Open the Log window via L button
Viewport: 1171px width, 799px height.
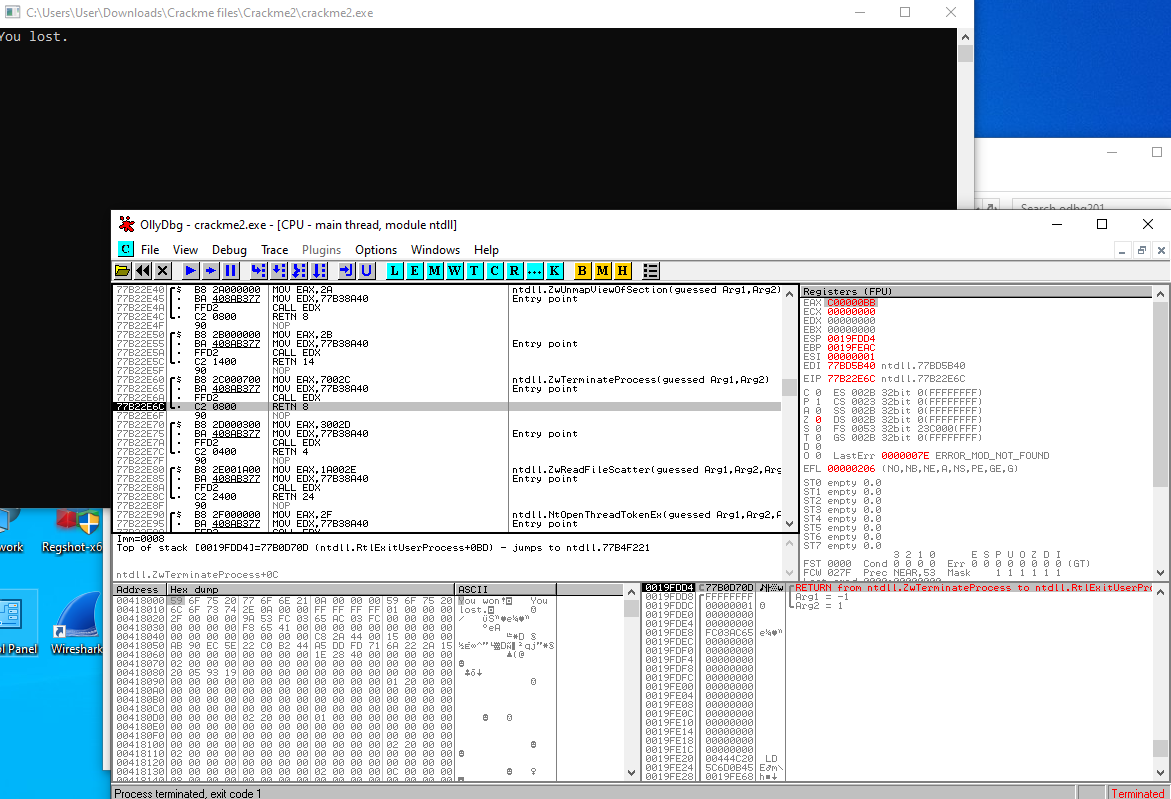pyautogui.click(x=394, y=271)
